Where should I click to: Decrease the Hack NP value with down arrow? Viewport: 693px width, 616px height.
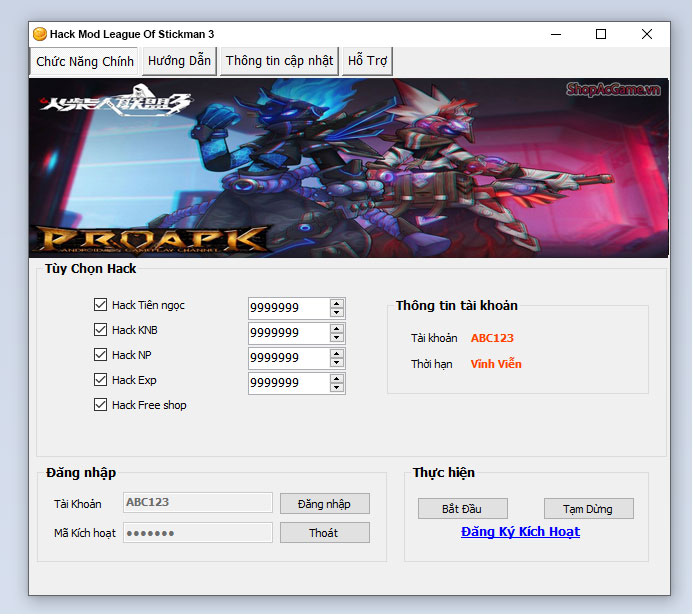click(337, 363)
